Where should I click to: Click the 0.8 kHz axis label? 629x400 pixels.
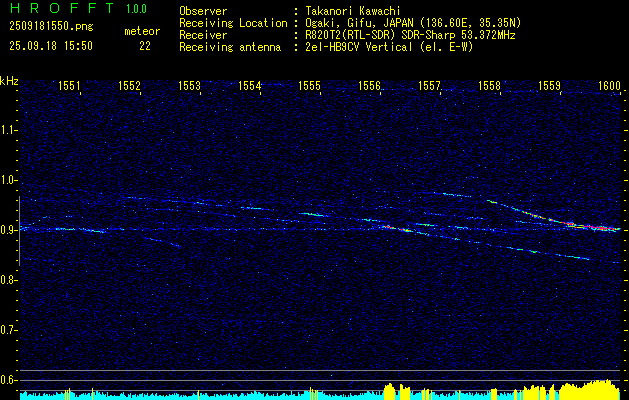tap(8, 280)
